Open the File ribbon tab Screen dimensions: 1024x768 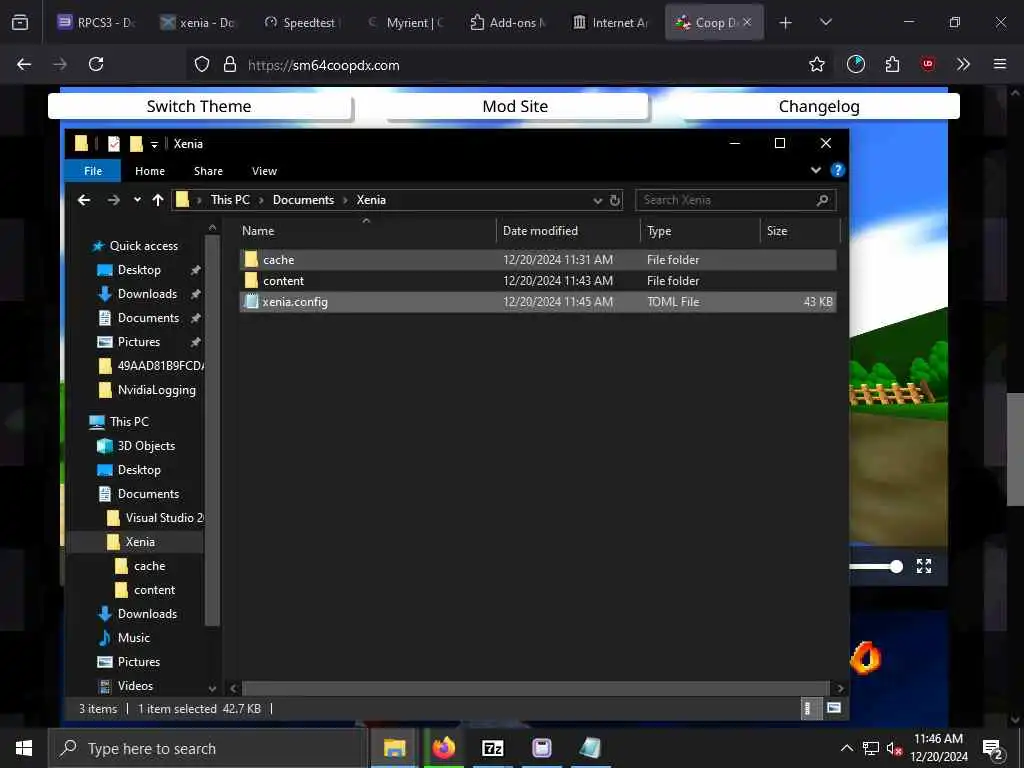[93, 171]
